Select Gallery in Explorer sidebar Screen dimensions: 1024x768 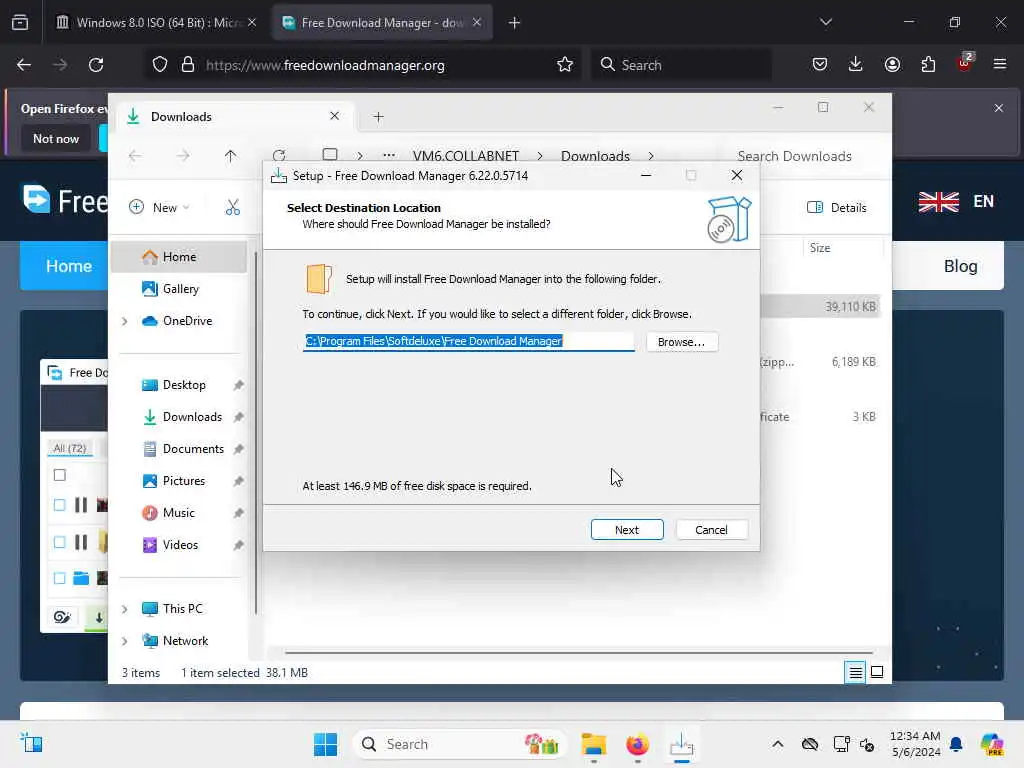pos(179,289)
